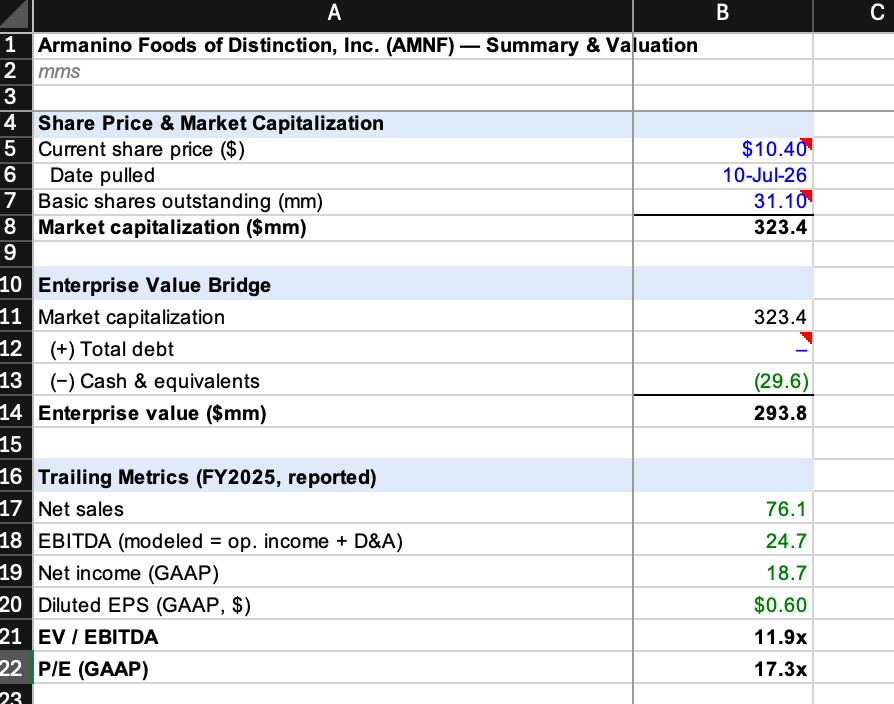The image size is (894, 704).
Task: Click the 'EV / EBITDA' label
Action: pos(334,636)
